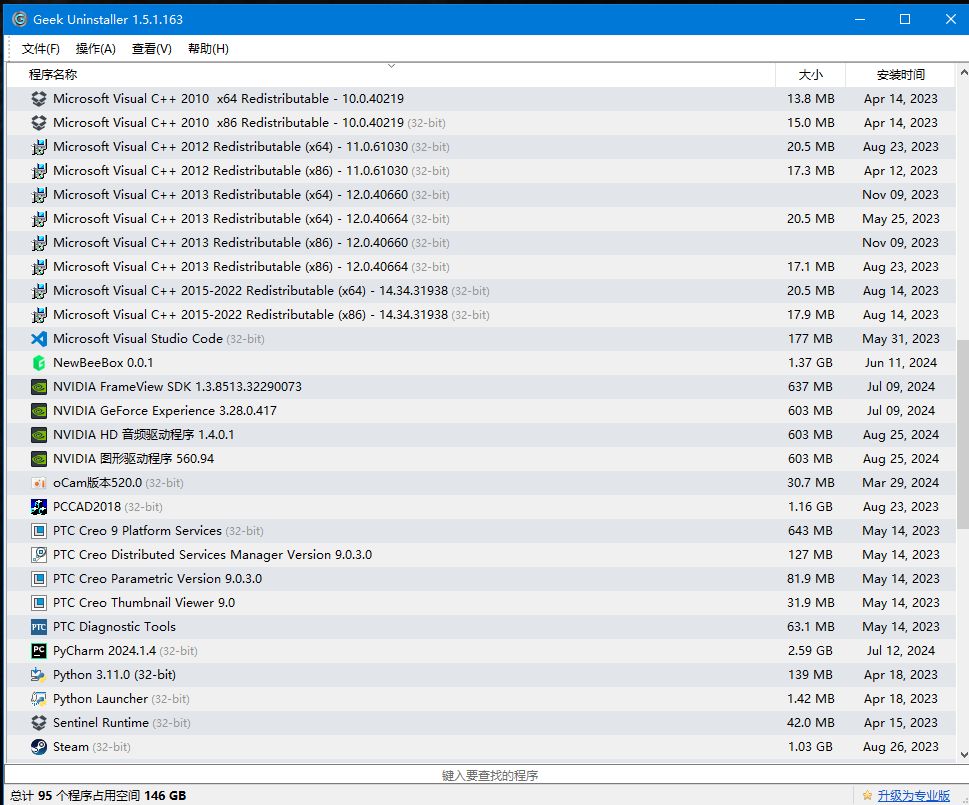Image resolution: width=969 pixels, height=805 pixels.
Task: Click the scrollbar down arrow
Action: click(x=963, y=754)
